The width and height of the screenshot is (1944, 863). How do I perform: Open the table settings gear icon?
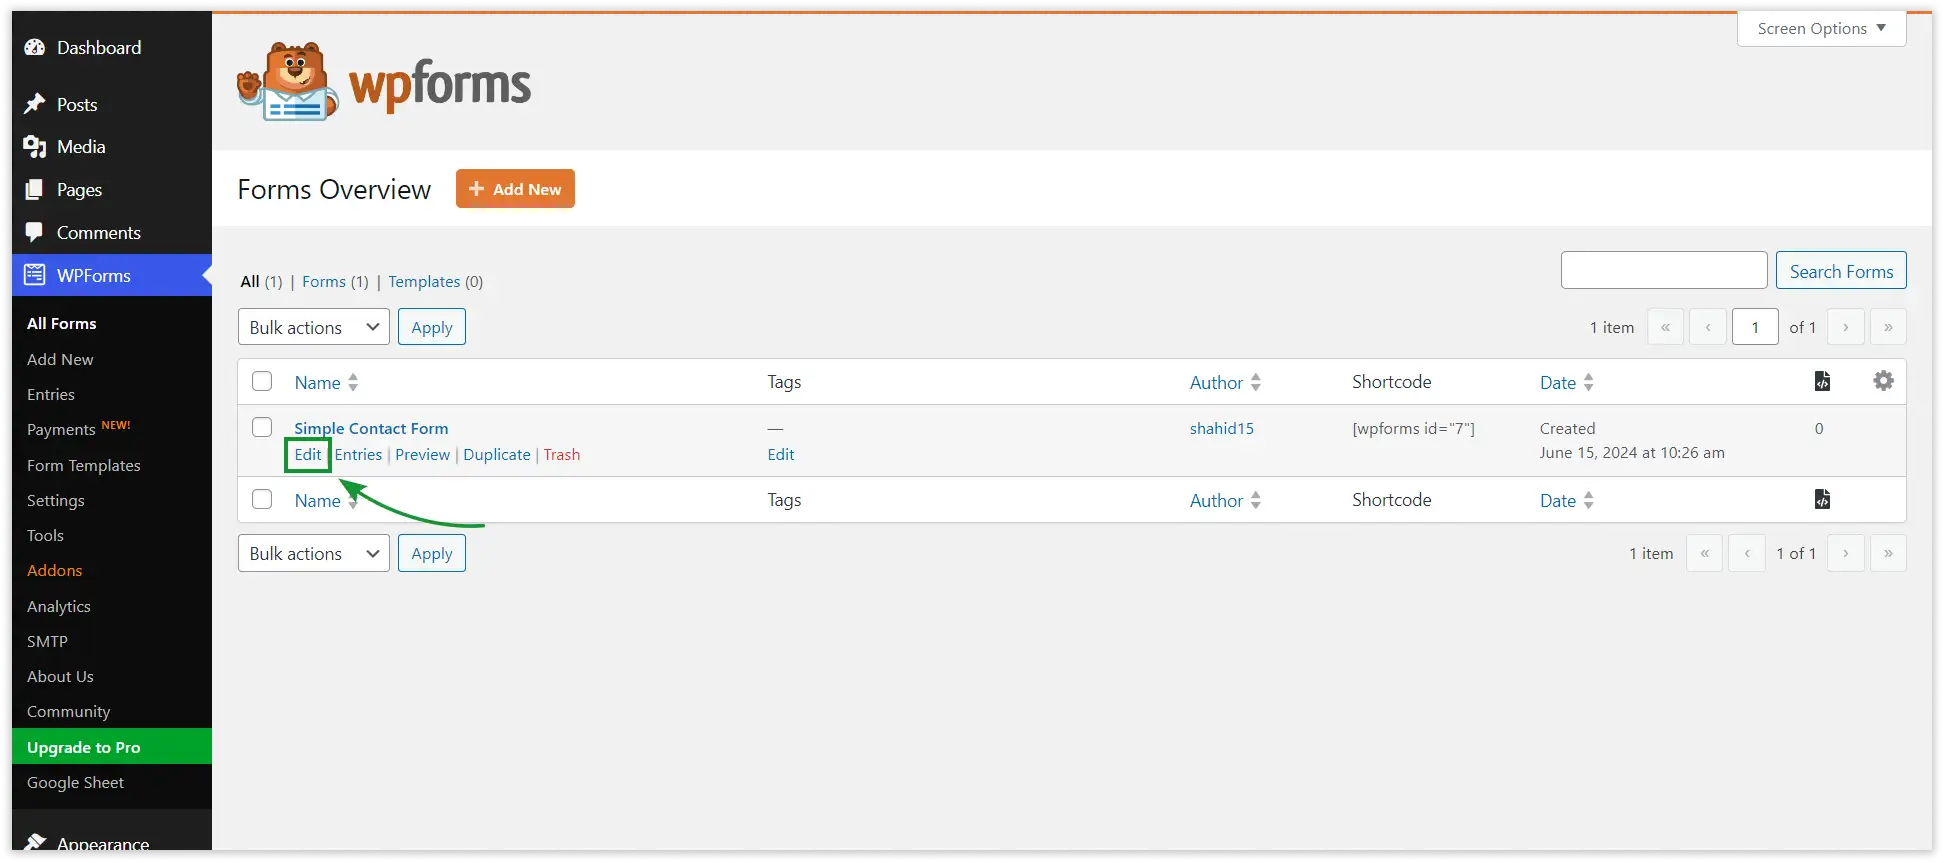click(1883, 381)
